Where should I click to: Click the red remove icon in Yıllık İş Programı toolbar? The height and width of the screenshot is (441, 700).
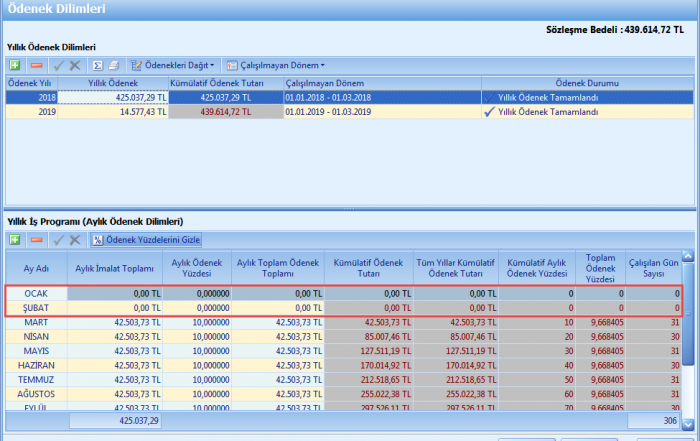36,240
